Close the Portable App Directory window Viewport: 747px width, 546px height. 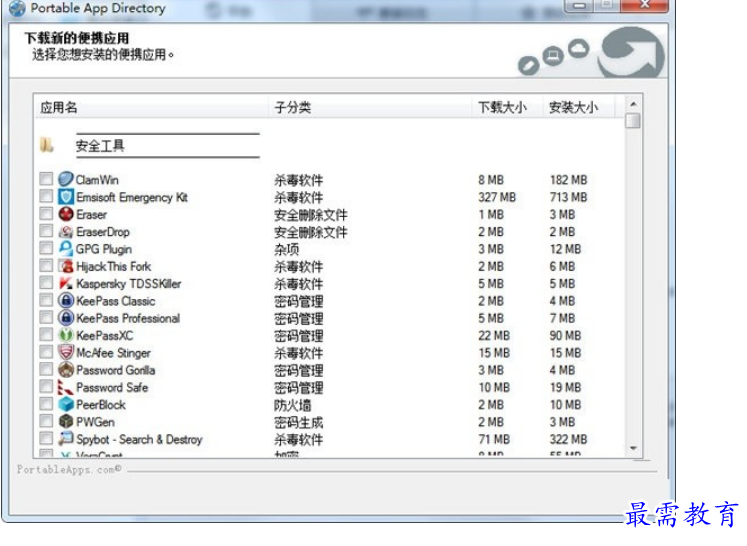coord(645,5)
